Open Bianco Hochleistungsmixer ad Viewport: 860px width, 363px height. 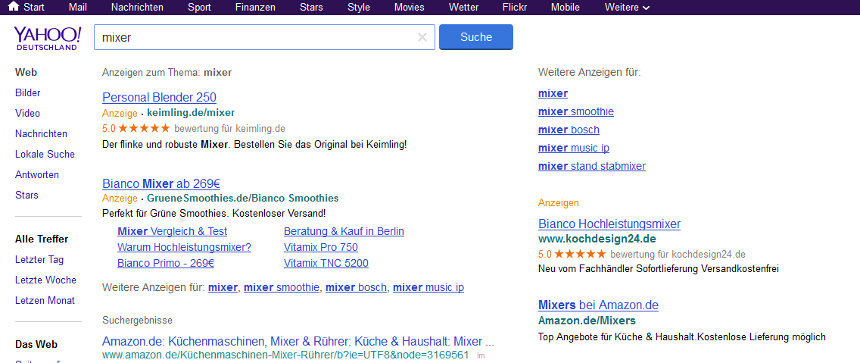click(609, 224)
